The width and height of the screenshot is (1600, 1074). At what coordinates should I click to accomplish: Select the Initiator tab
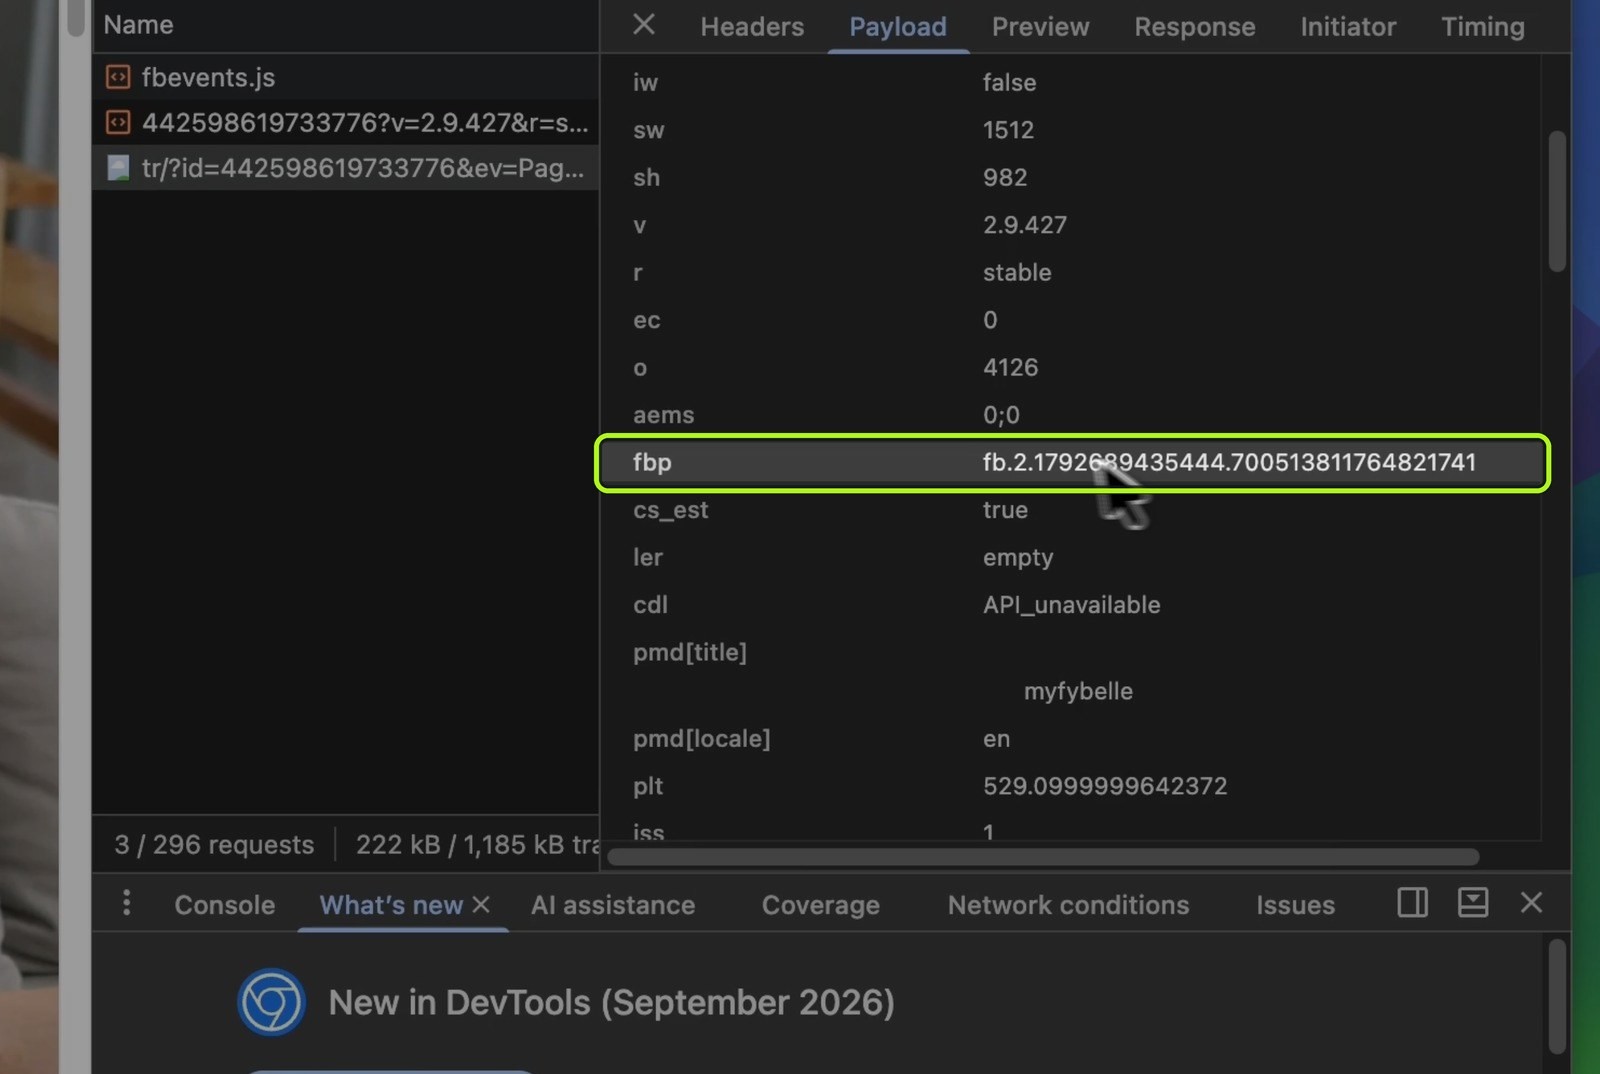pos(1348,27)
